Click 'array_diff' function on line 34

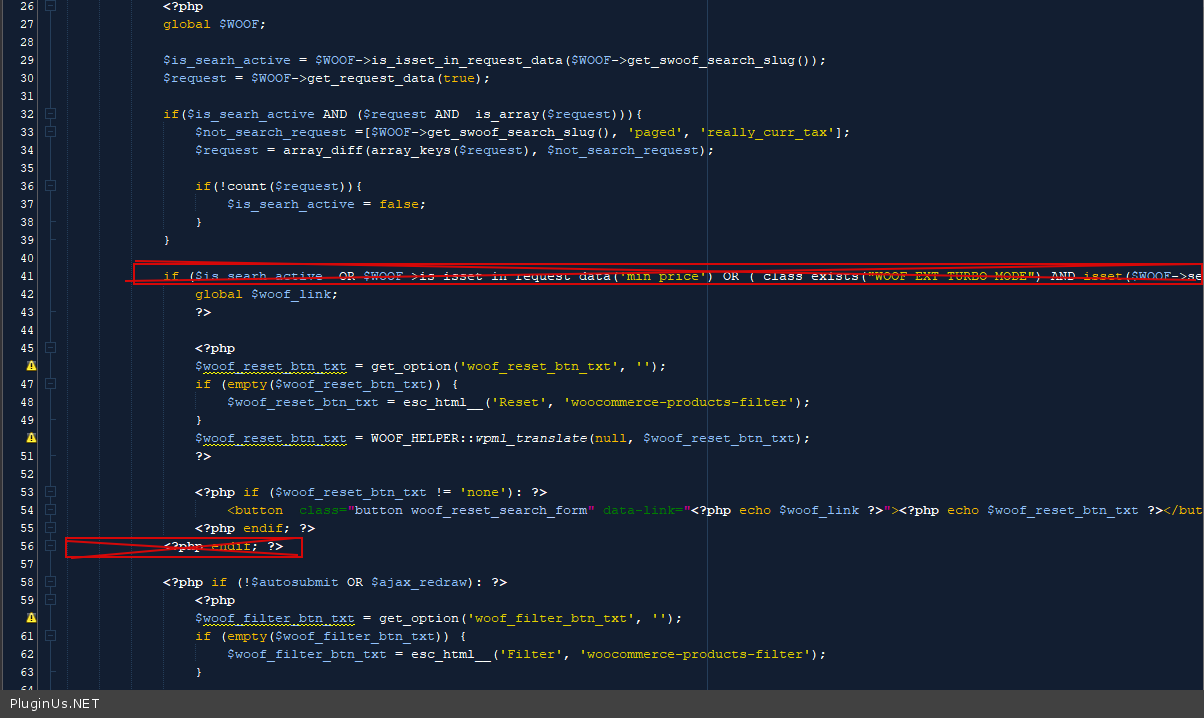(323, 150)
